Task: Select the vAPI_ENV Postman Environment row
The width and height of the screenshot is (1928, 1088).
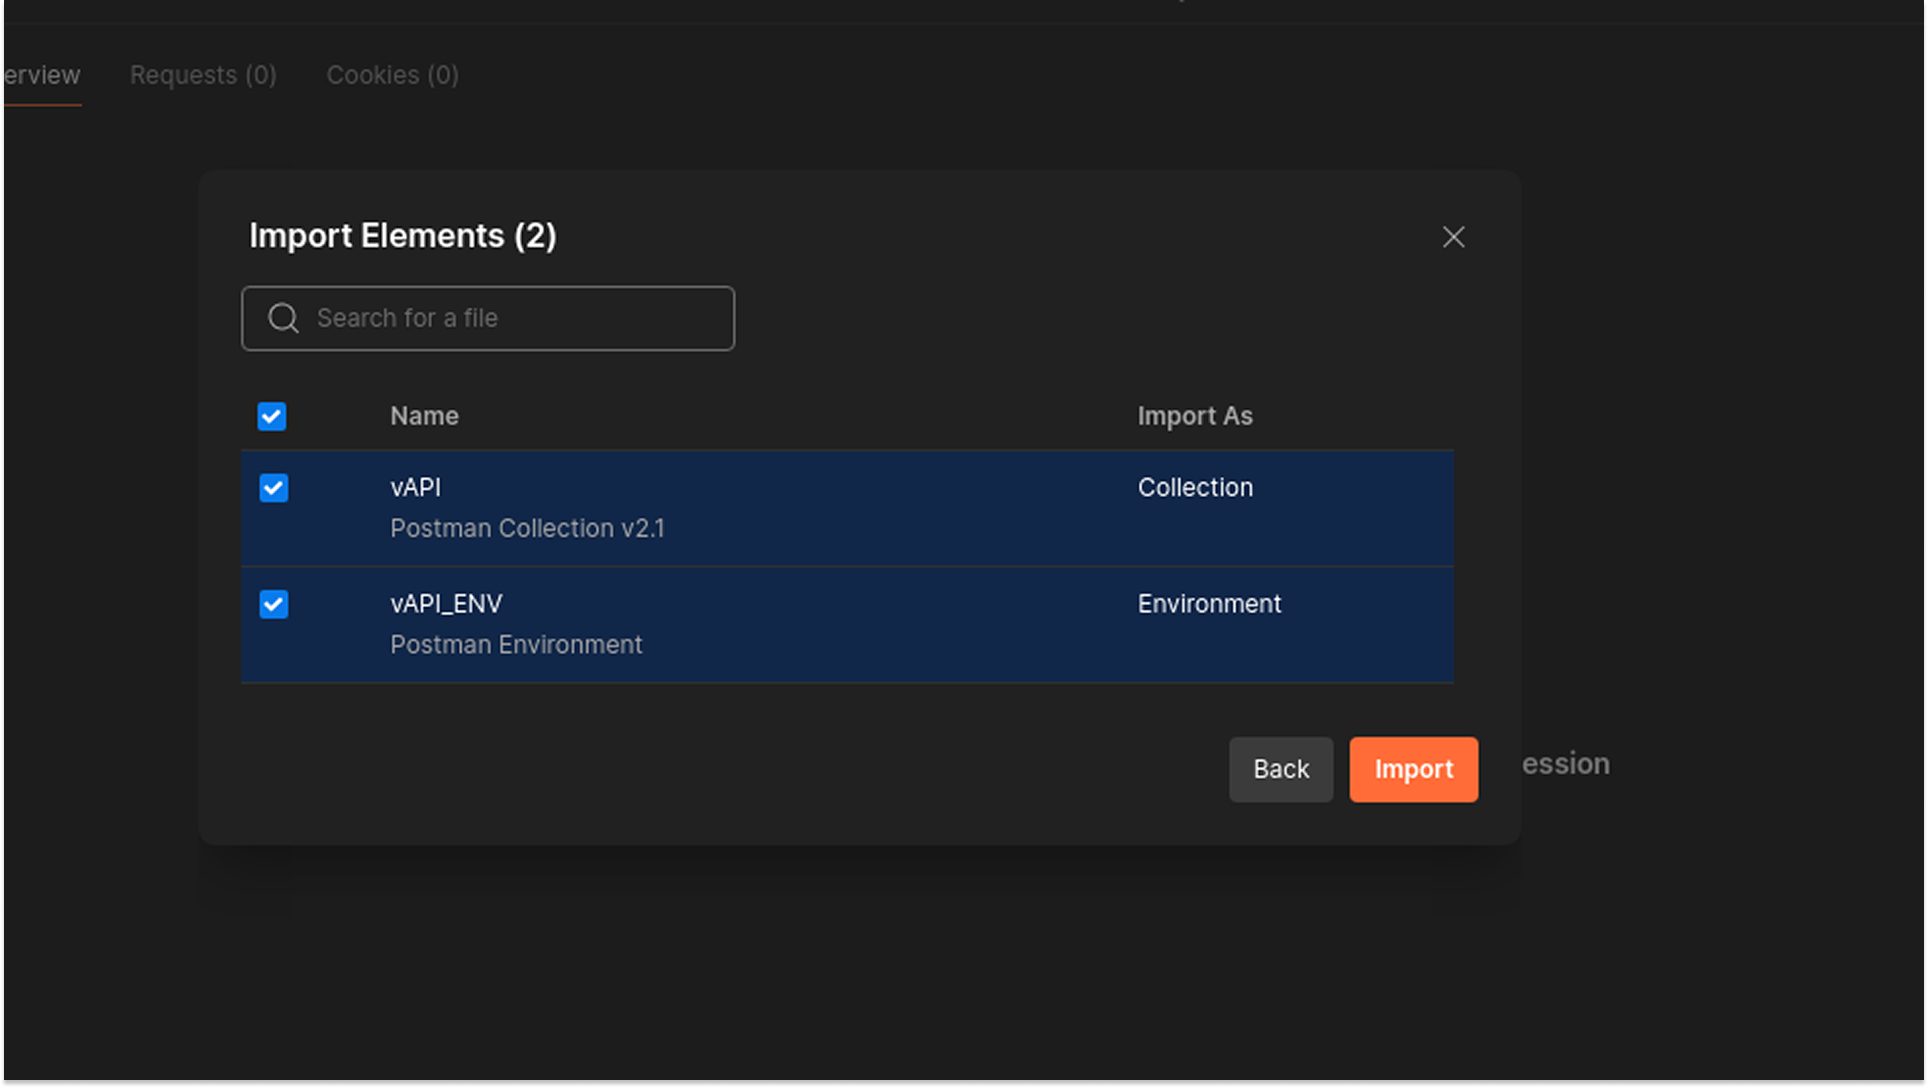Action: (x=700, y=623)
